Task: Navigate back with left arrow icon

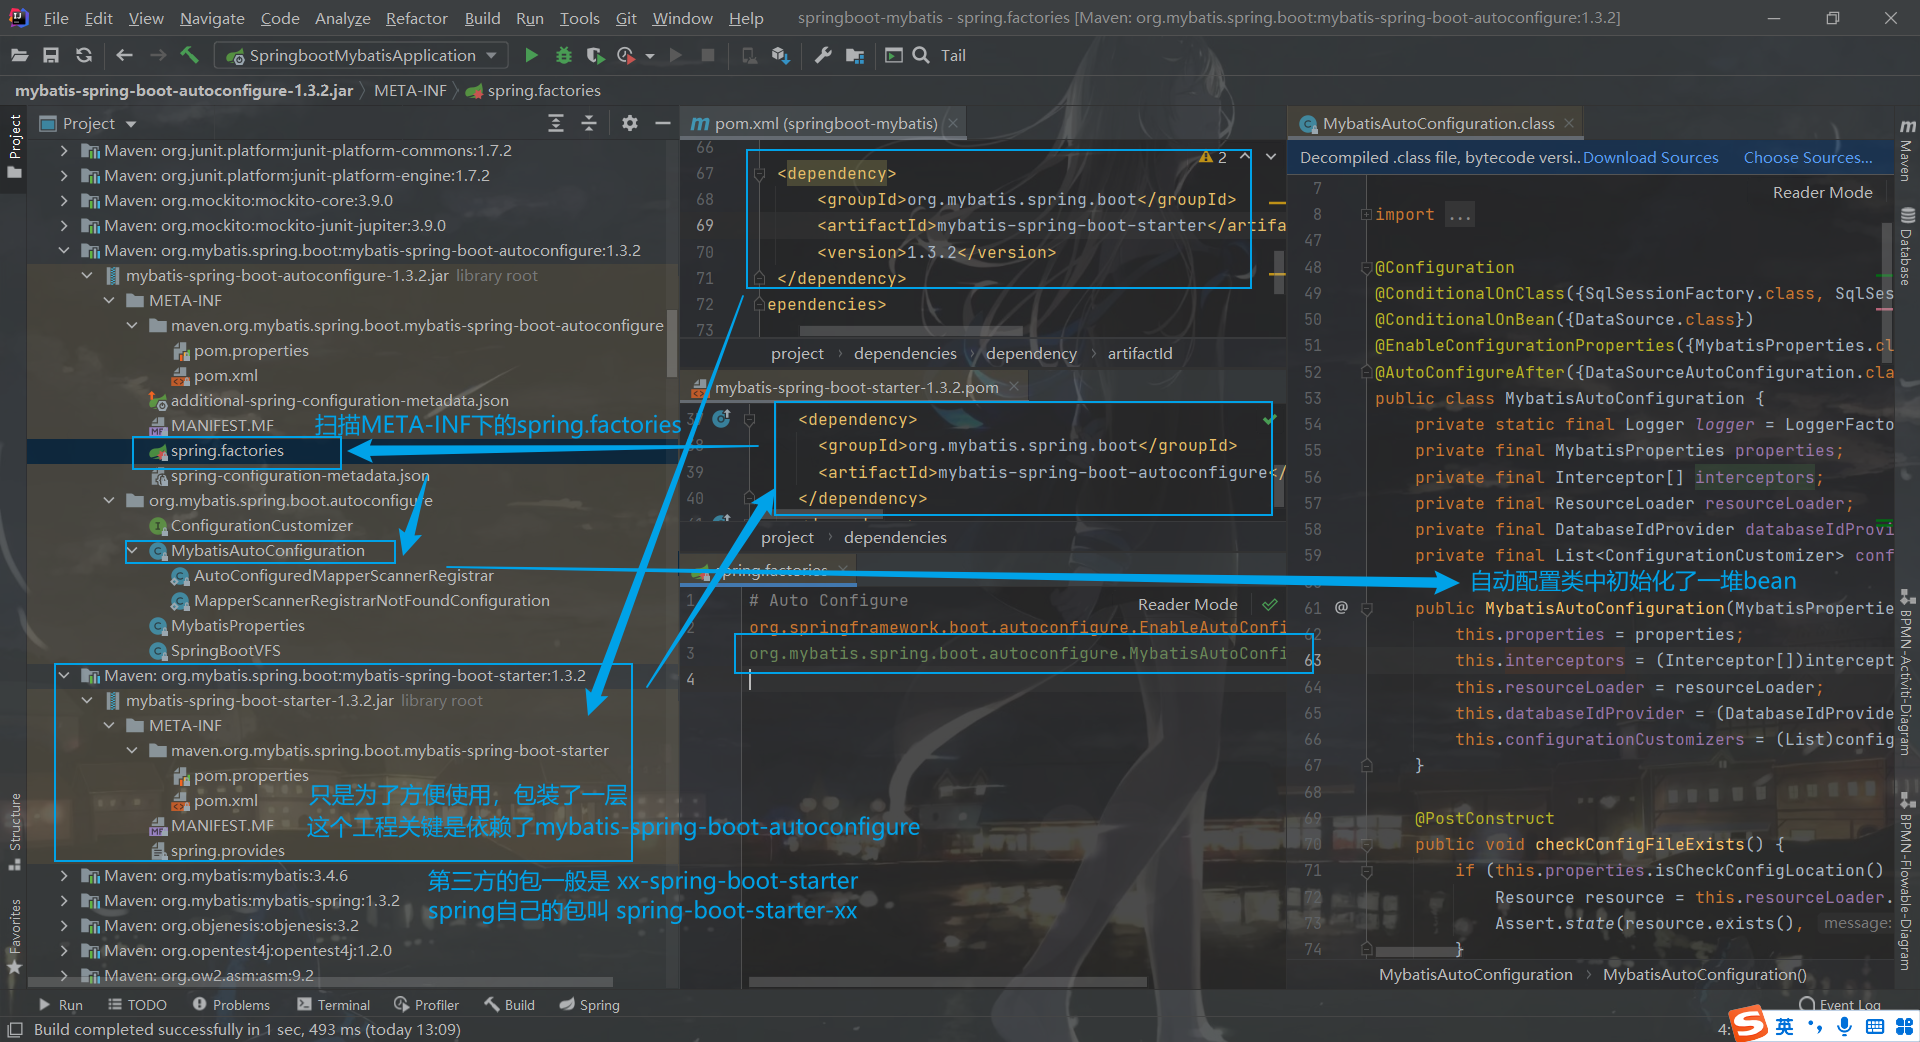Action: (124, 55)
